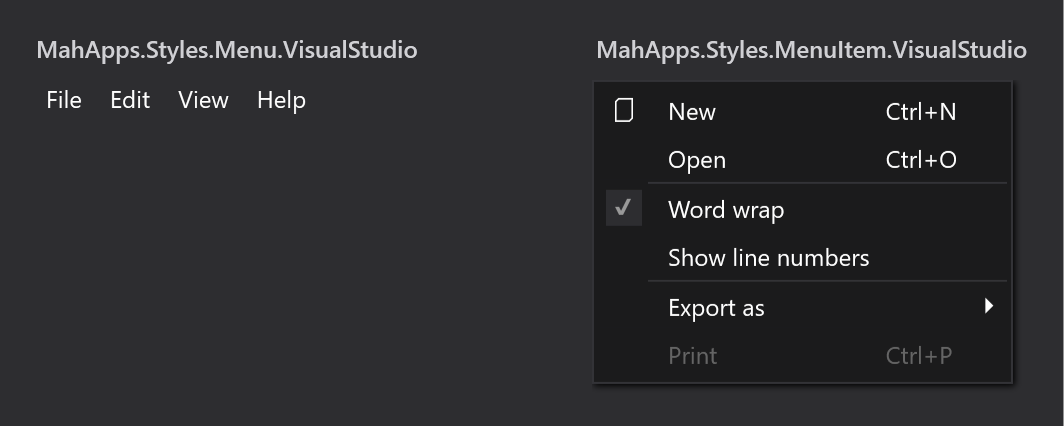This screenshot has height=426, width=1064.
Task: Click the Ctrl+N shortcut text
Action: click(x=921, y=112)
